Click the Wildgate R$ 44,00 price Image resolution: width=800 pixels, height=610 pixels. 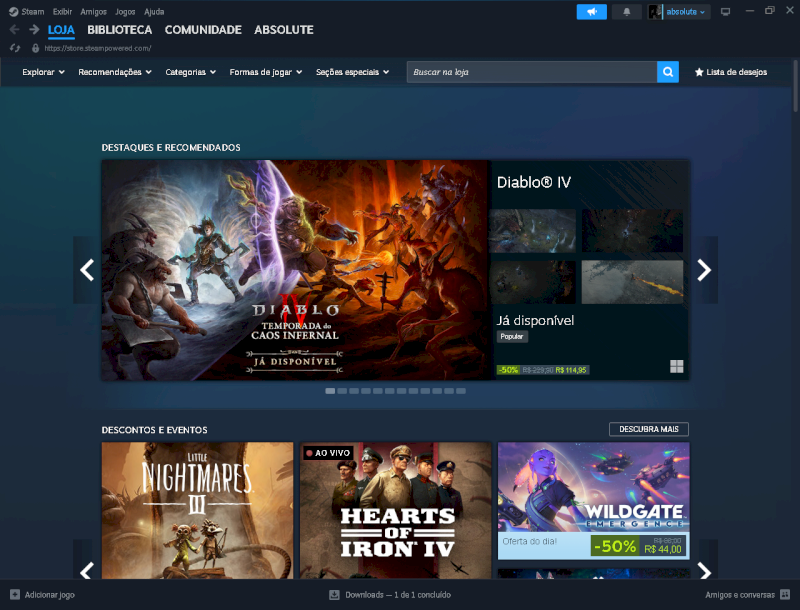tap(663, 549)
